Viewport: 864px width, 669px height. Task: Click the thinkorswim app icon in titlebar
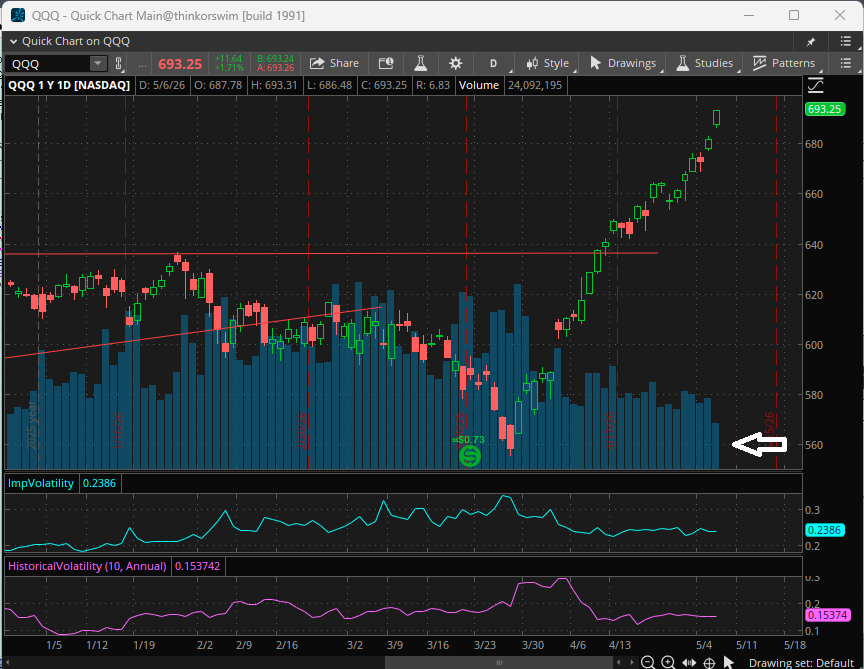(x=18, y=15)
